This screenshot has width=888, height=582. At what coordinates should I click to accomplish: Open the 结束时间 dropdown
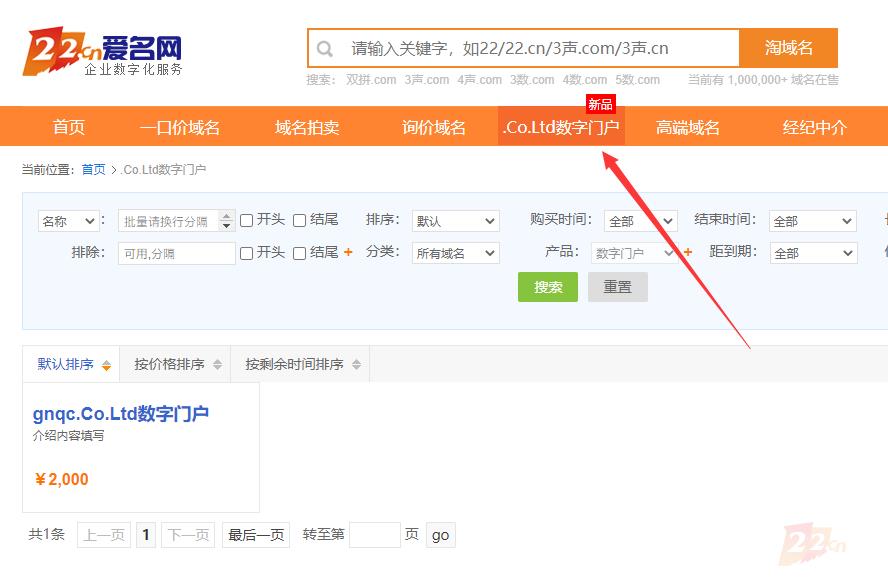[813, 221]
